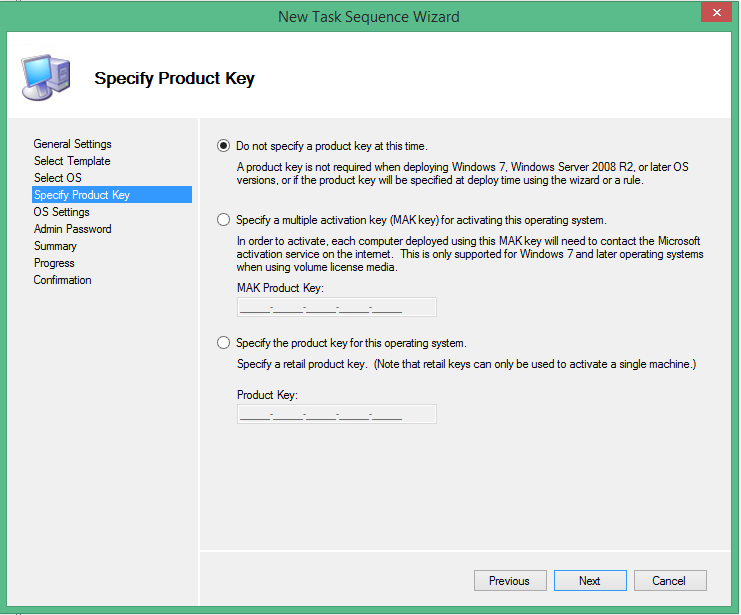741x615 pixels.
Task: Click Next to continue the wizard
Action: pyautogui.click(x=589, y=581)
